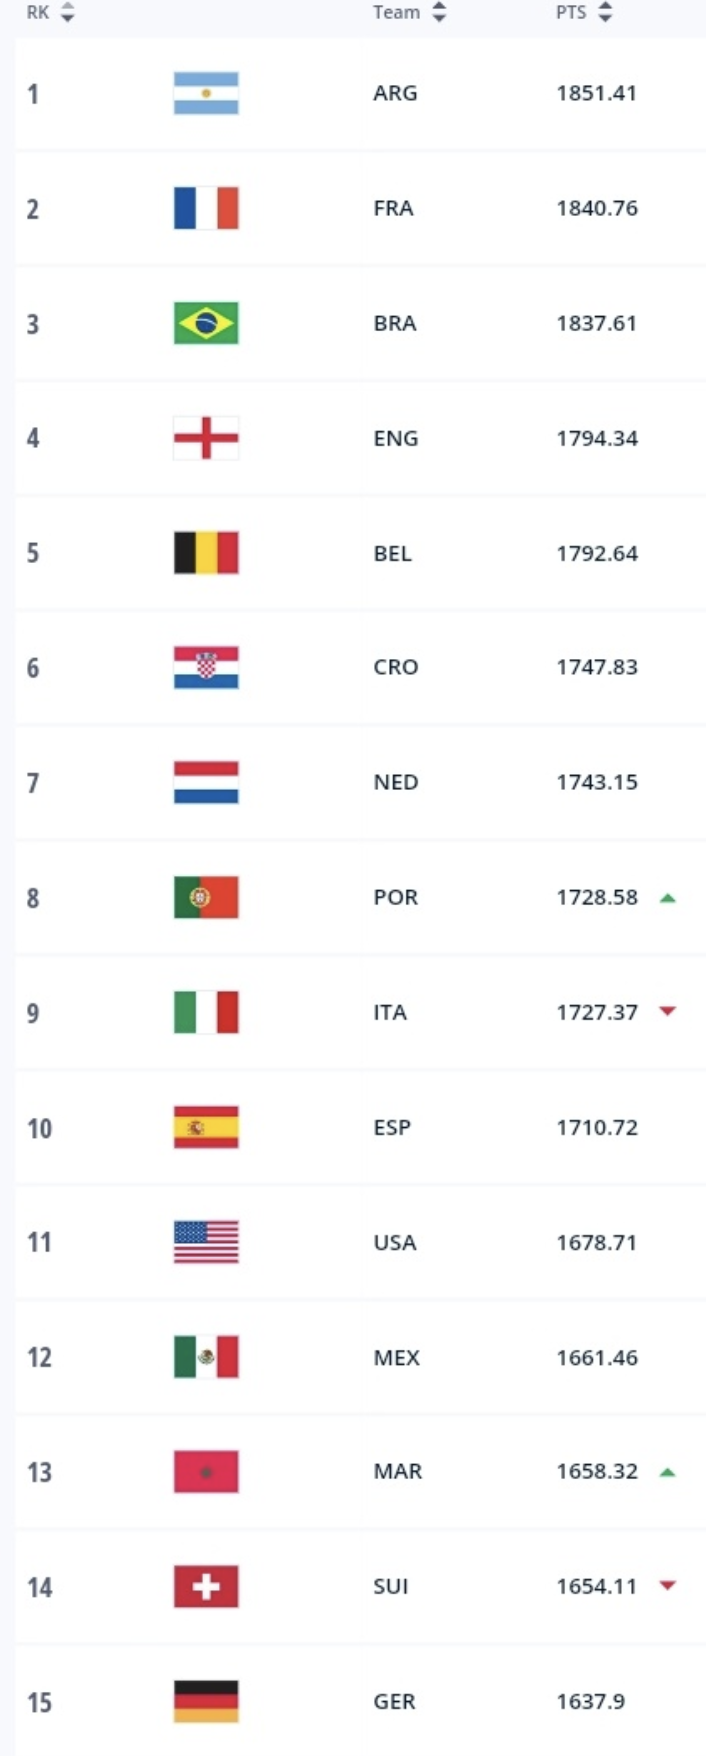Sort table by RK column arrows
Screen dimensions: 706x1756
67,13
